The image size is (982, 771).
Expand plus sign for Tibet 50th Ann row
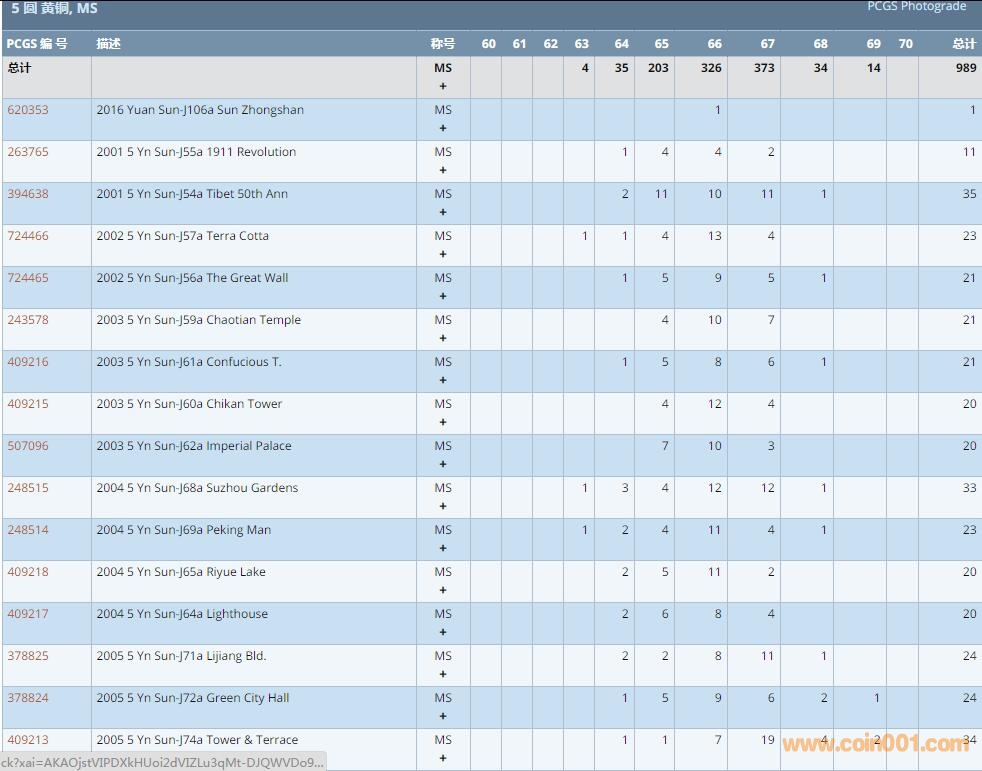[x=443, y=212]
